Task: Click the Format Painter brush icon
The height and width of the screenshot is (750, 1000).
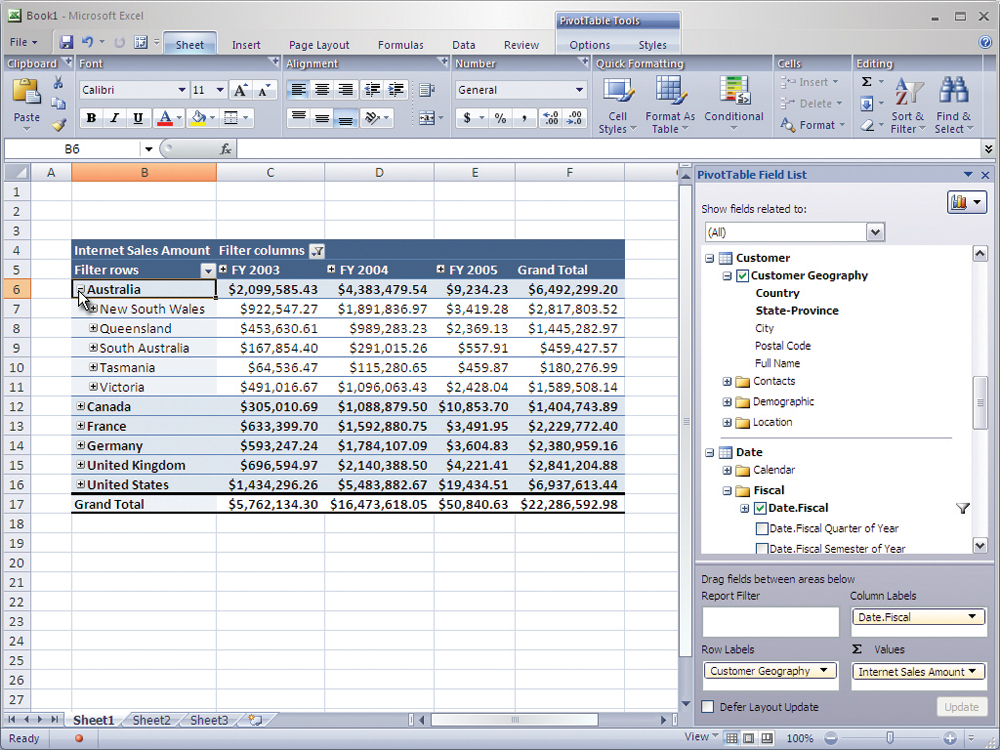Action: pyautogui.click(x=59, y=125)
